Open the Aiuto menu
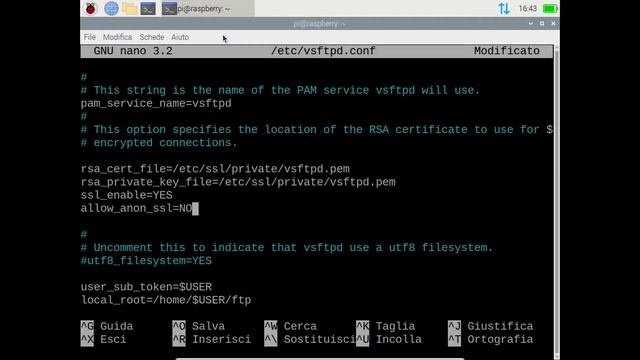640x360 pixels. point(180,37)
